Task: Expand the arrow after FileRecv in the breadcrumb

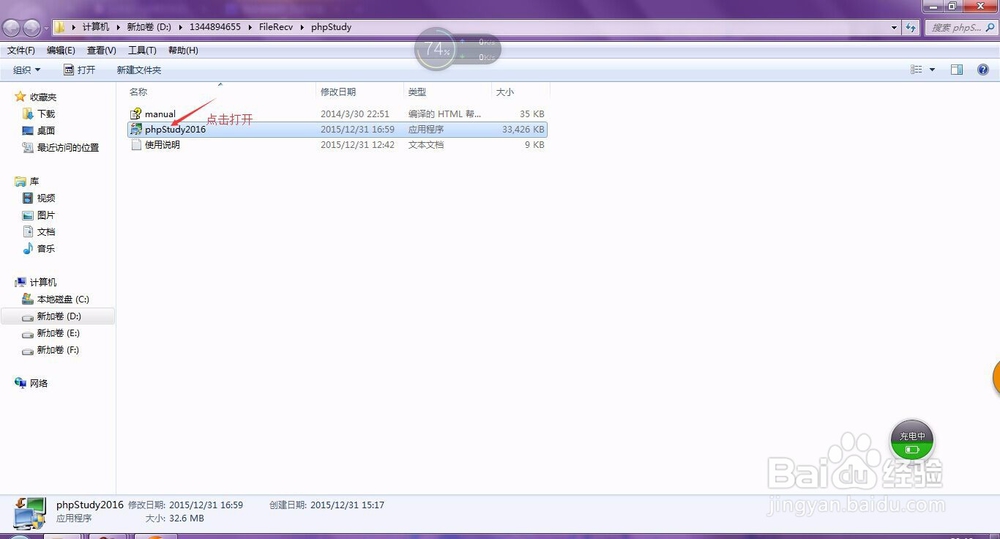Action: [x=302, y=27]
